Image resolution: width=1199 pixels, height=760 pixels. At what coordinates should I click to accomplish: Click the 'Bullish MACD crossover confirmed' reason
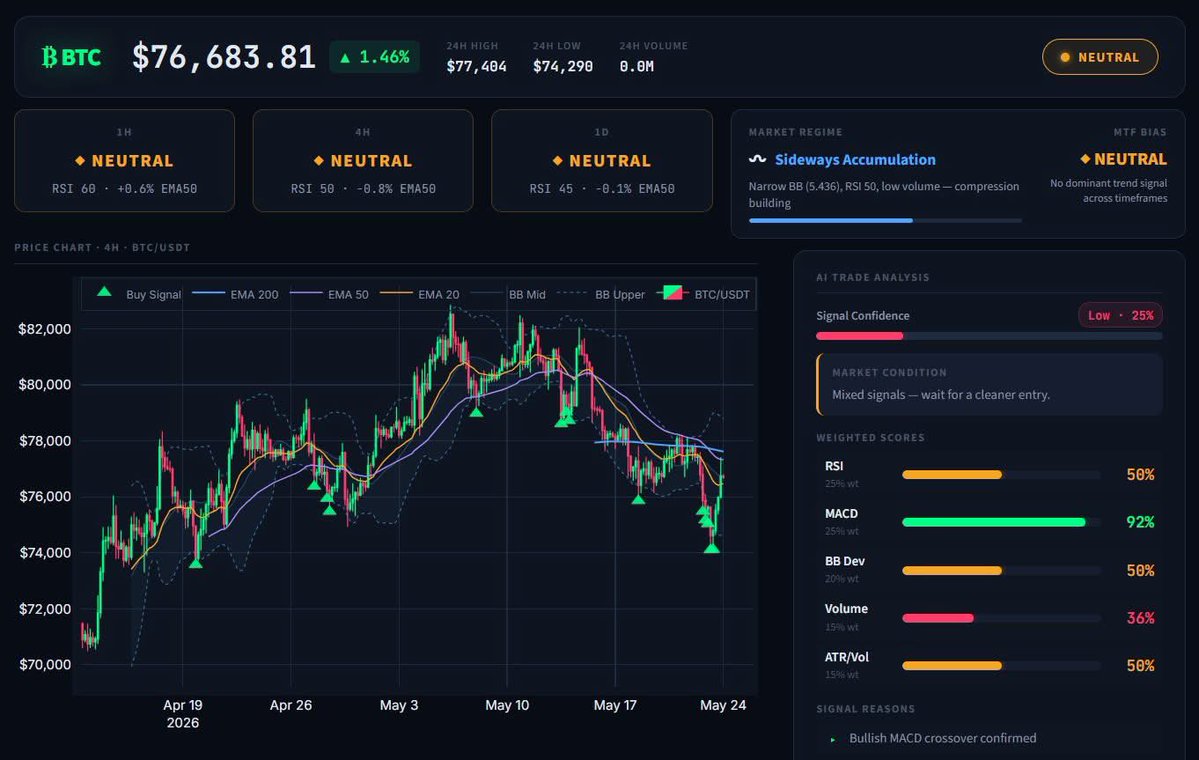[943, 738]
